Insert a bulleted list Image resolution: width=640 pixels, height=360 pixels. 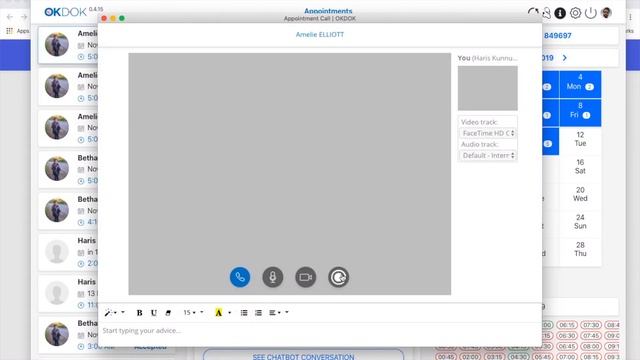point(244,313)
